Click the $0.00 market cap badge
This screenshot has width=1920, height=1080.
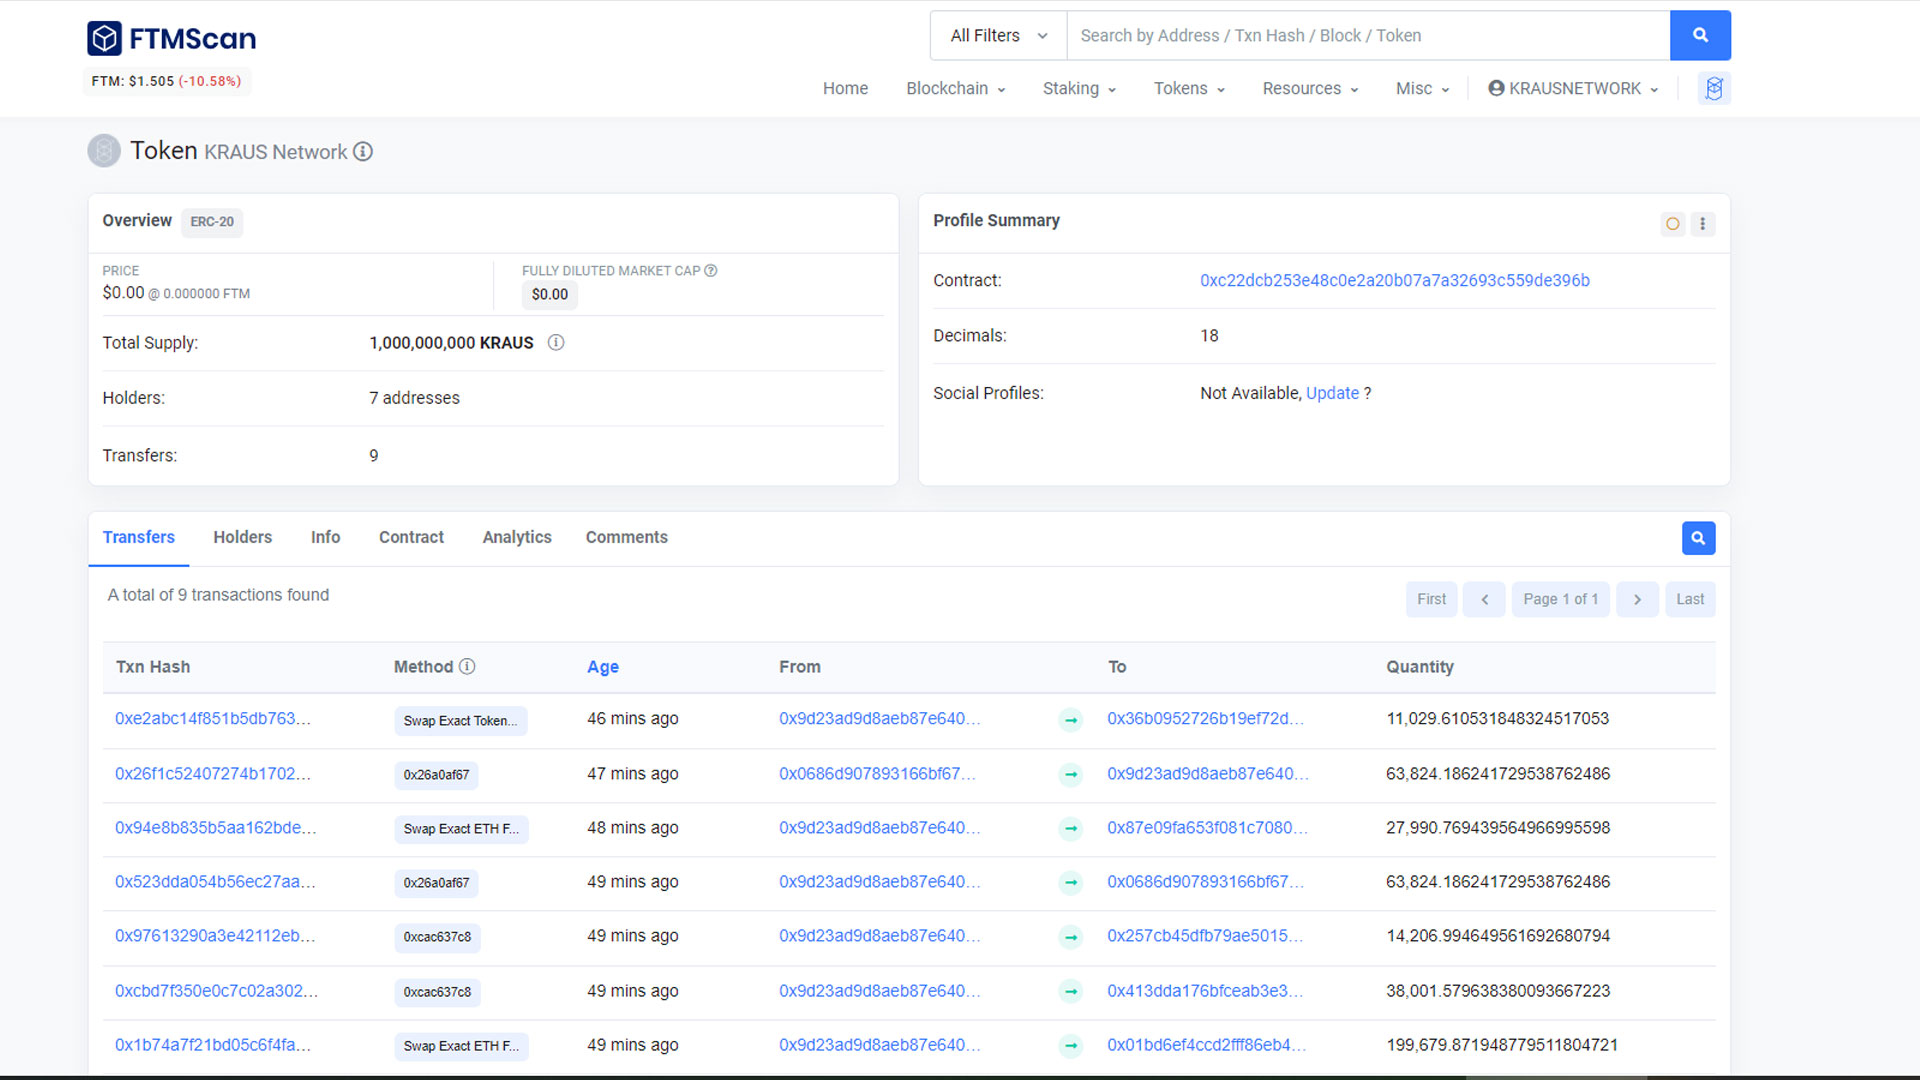(x=550, y=294)
